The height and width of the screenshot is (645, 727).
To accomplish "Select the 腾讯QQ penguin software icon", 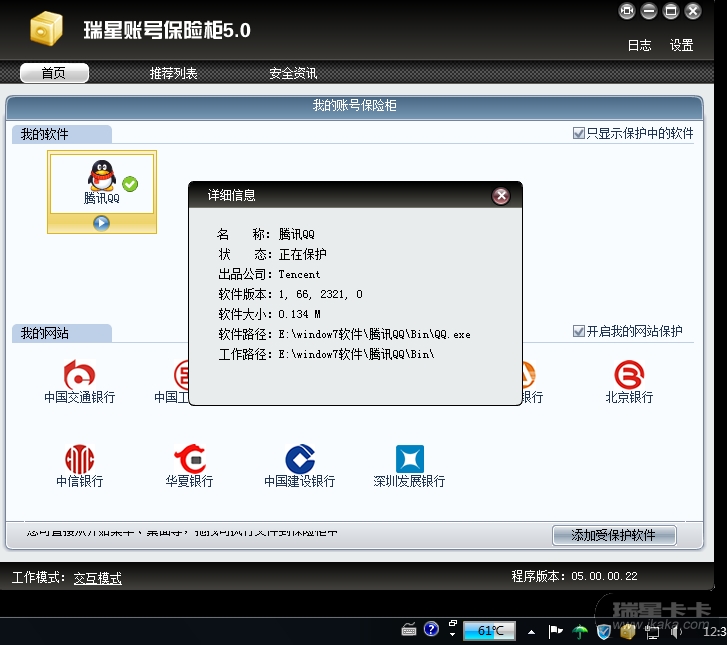I will [102, 175].
